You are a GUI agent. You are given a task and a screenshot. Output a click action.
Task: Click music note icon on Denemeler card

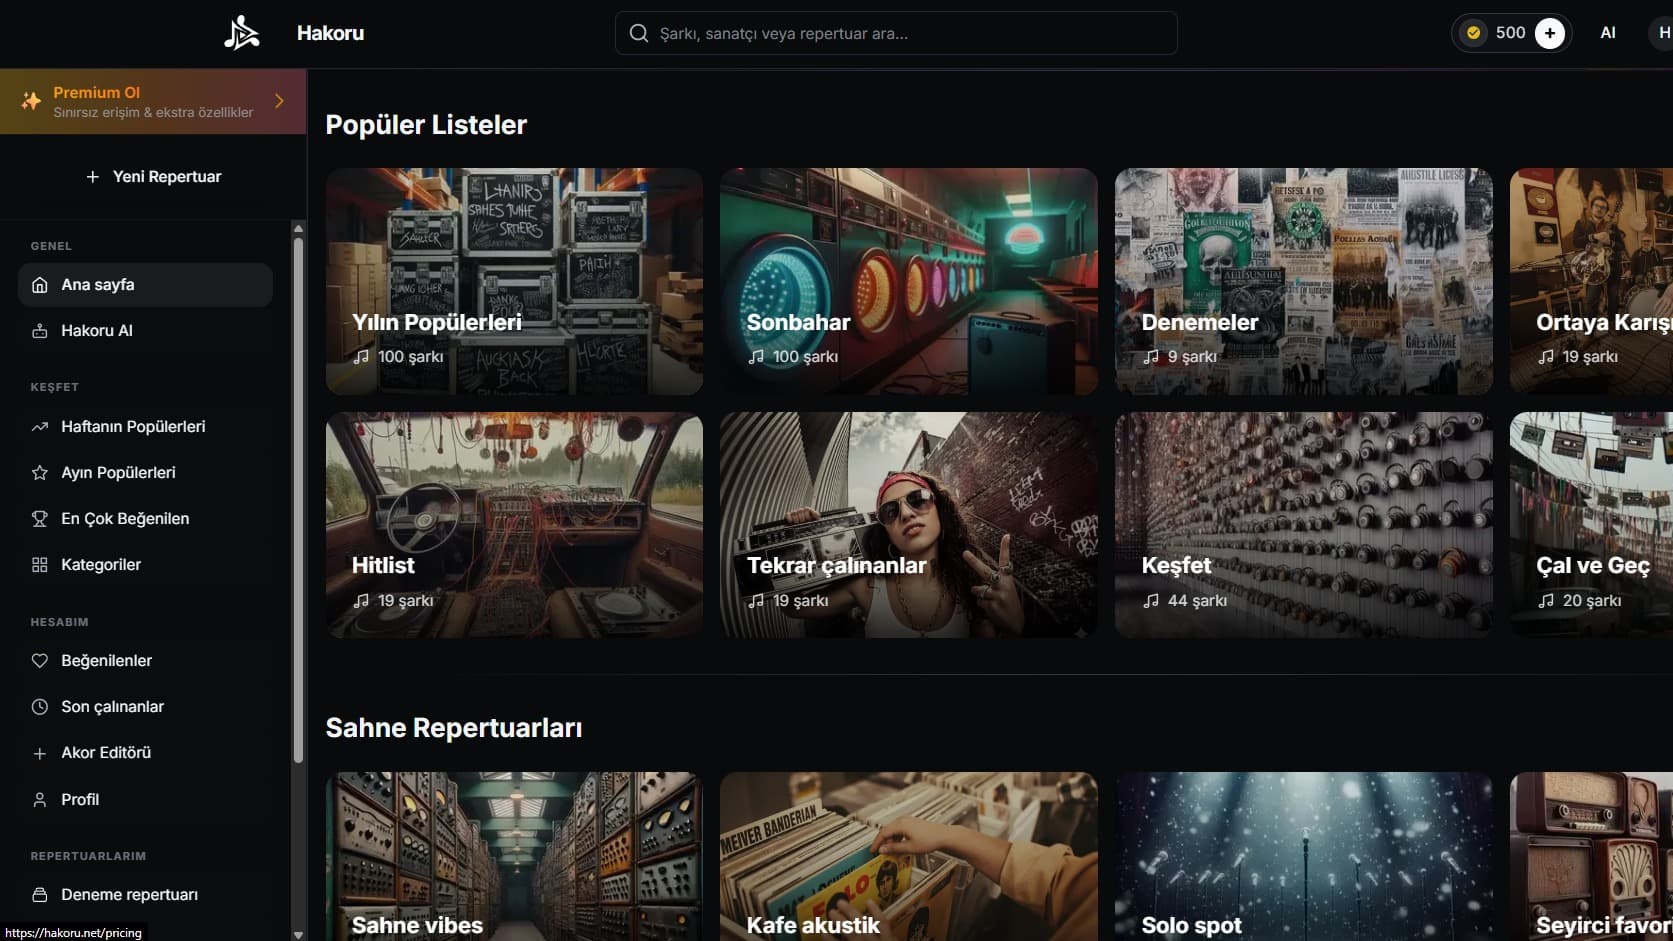pyautogui.click(x=1151, y=357)
